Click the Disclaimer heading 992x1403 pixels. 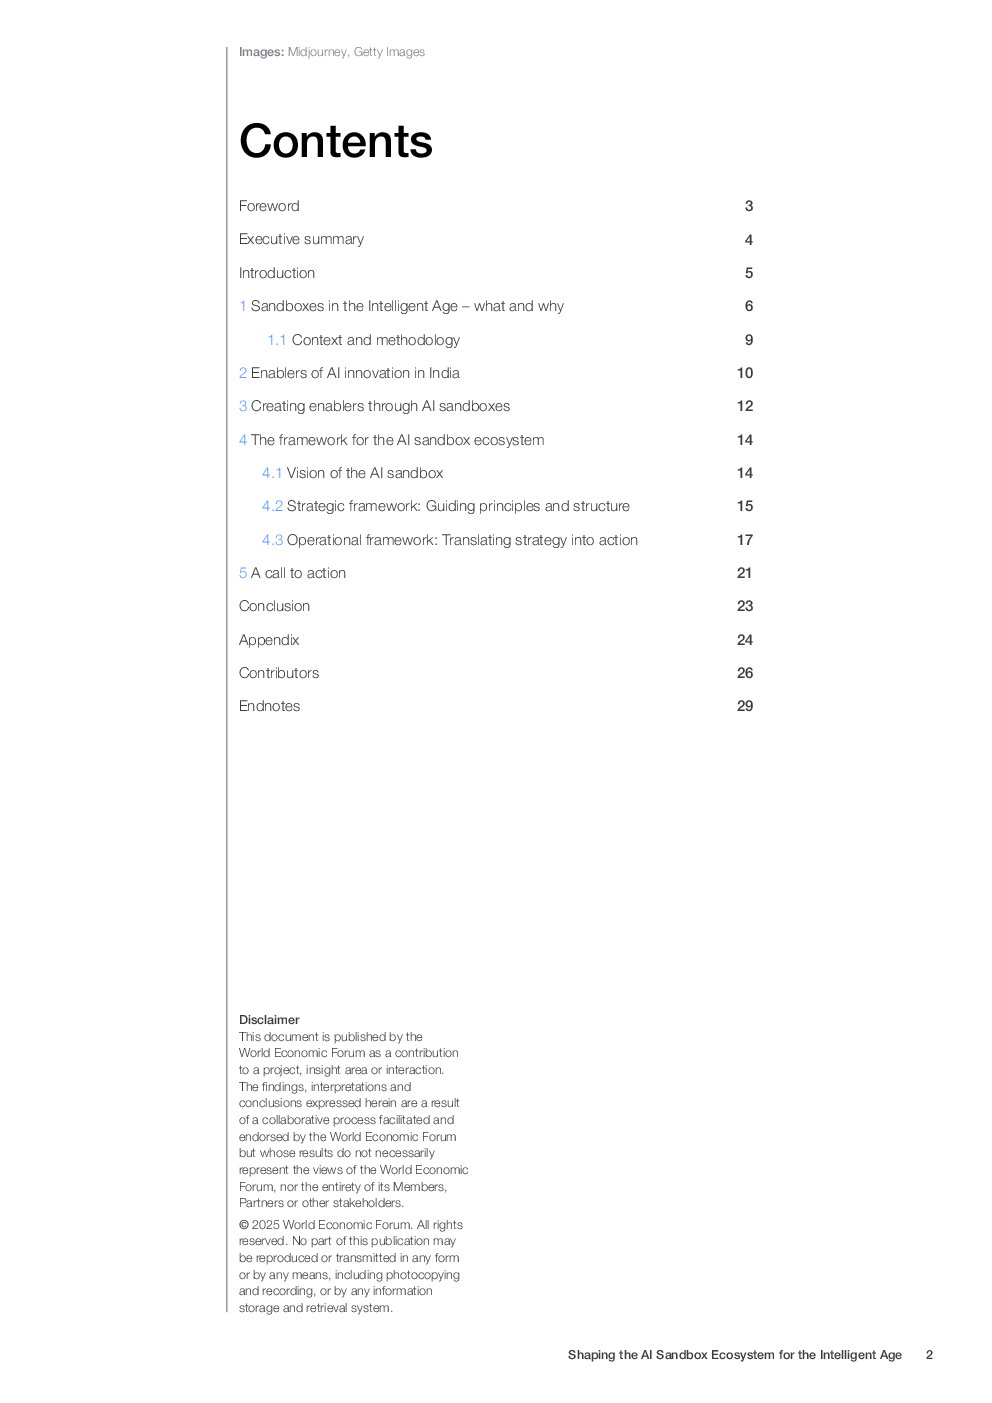tap(269, 1020)
